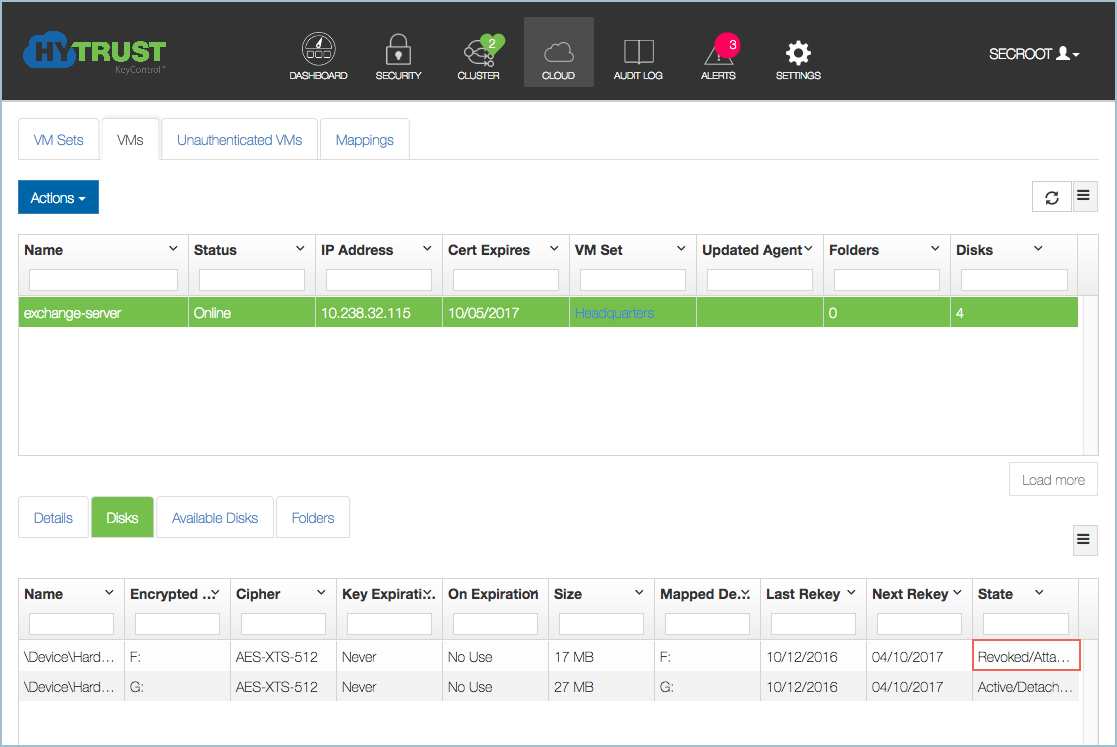Open the Settings gear icon
This screenshot has width=1117, height=747.
pos(798,54)
